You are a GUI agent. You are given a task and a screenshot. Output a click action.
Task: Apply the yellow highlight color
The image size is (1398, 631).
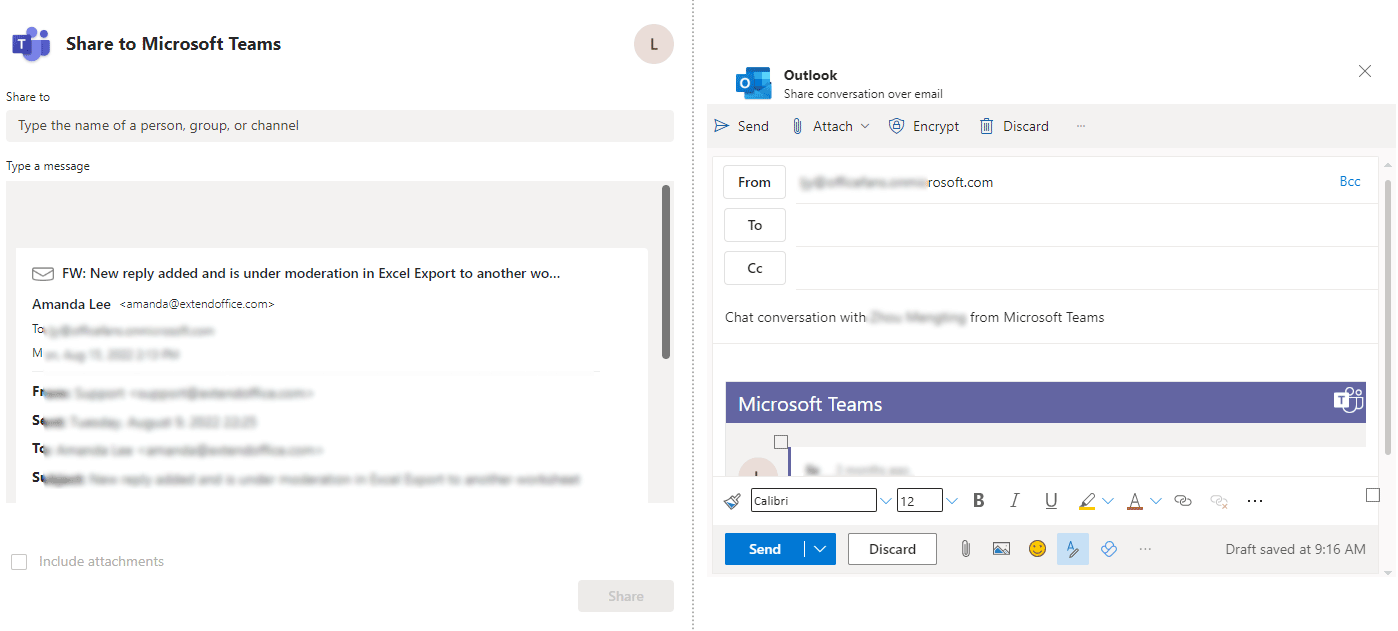pyautogui.click(x=1087, y=501)
